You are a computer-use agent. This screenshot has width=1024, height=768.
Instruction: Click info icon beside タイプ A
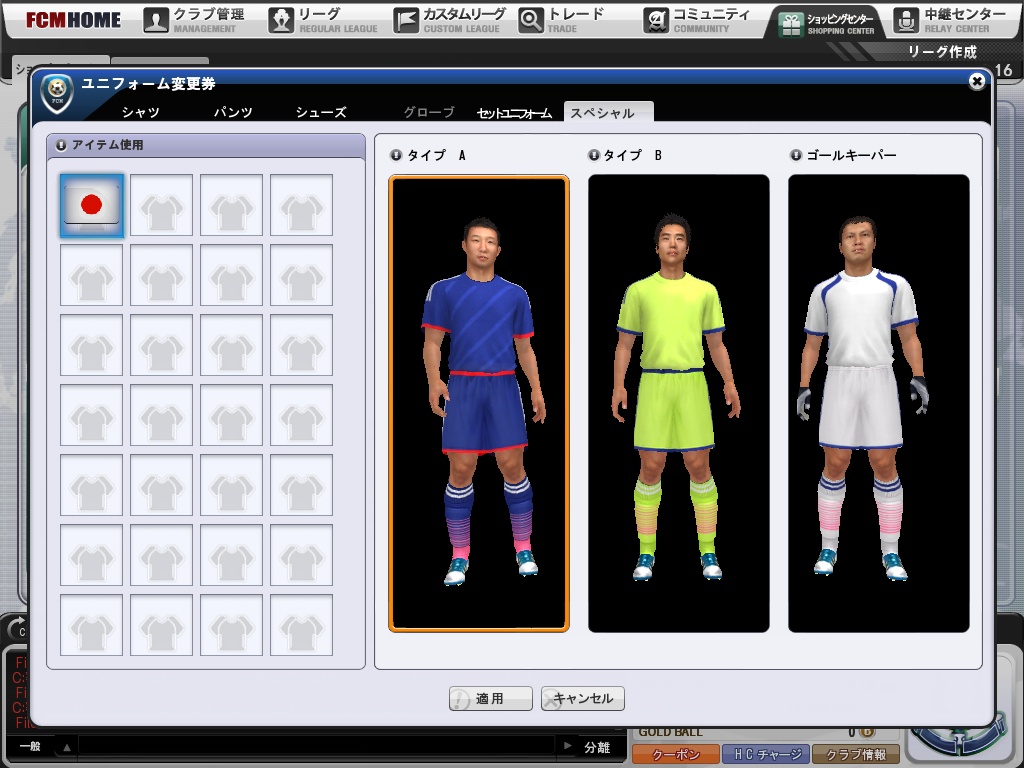pos(396,155)
